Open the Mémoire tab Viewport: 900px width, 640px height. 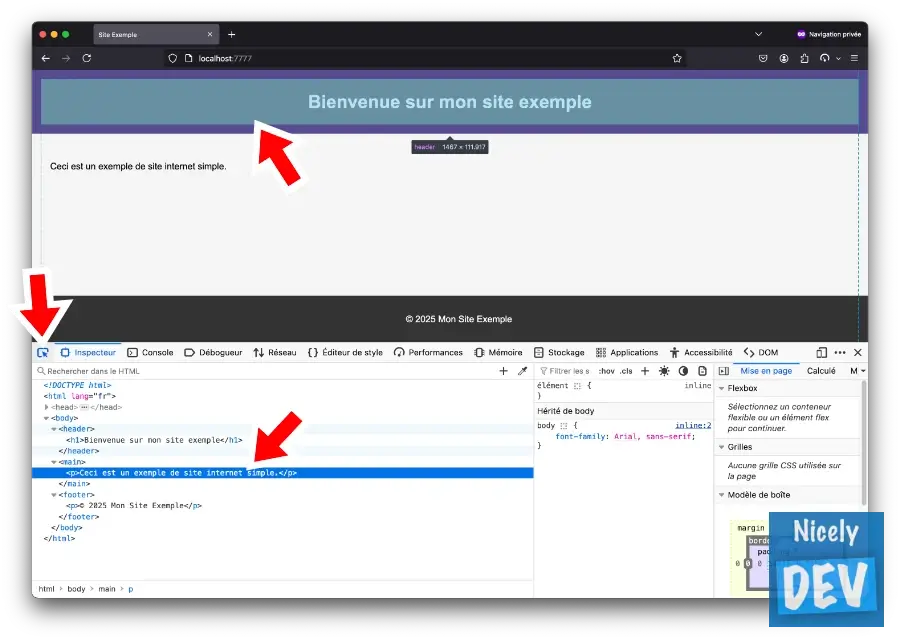pyautogui.click(x=498, y=352)
